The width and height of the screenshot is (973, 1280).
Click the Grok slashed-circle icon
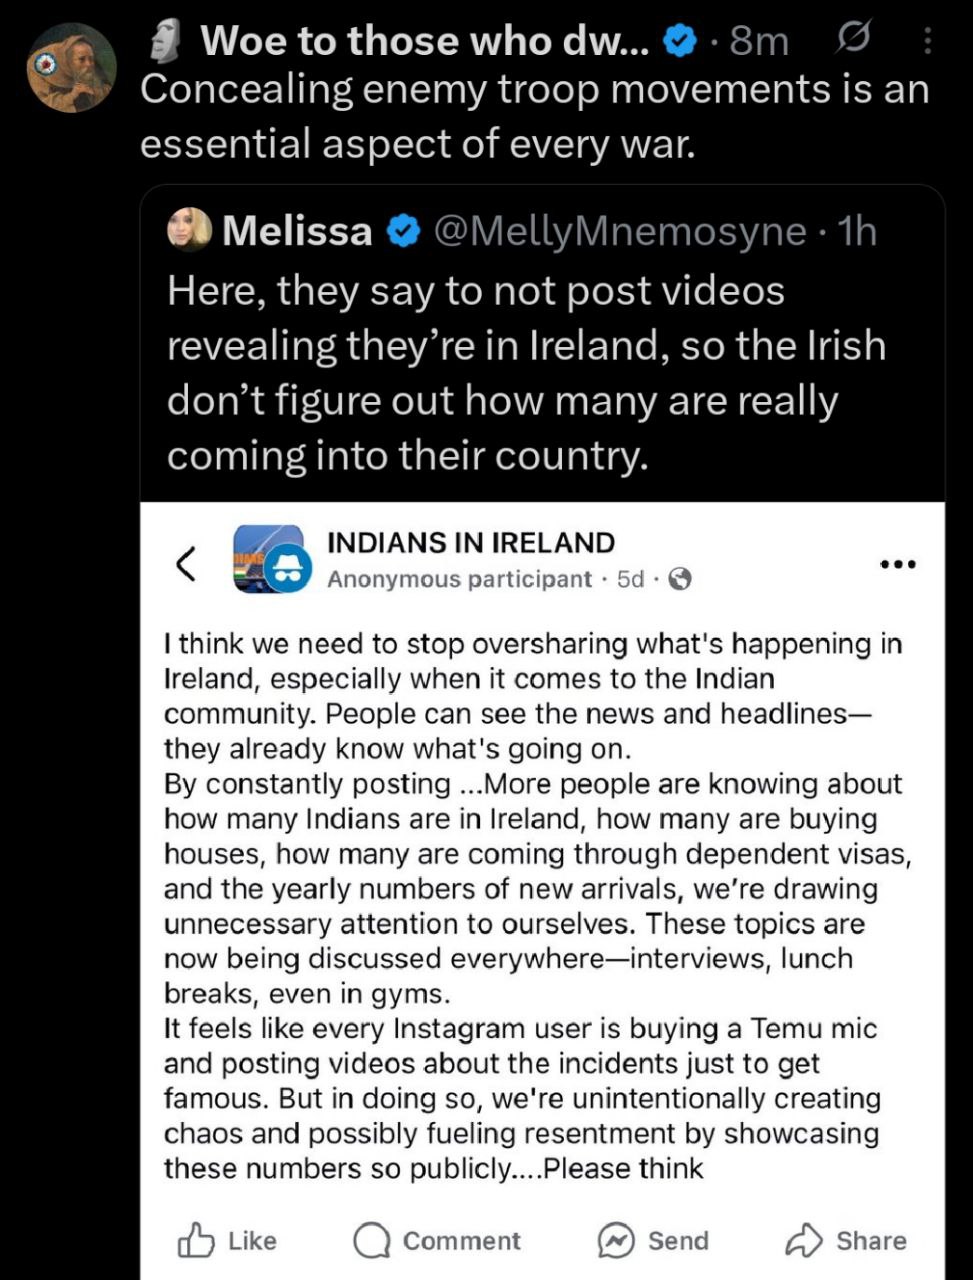coord(851,39)
